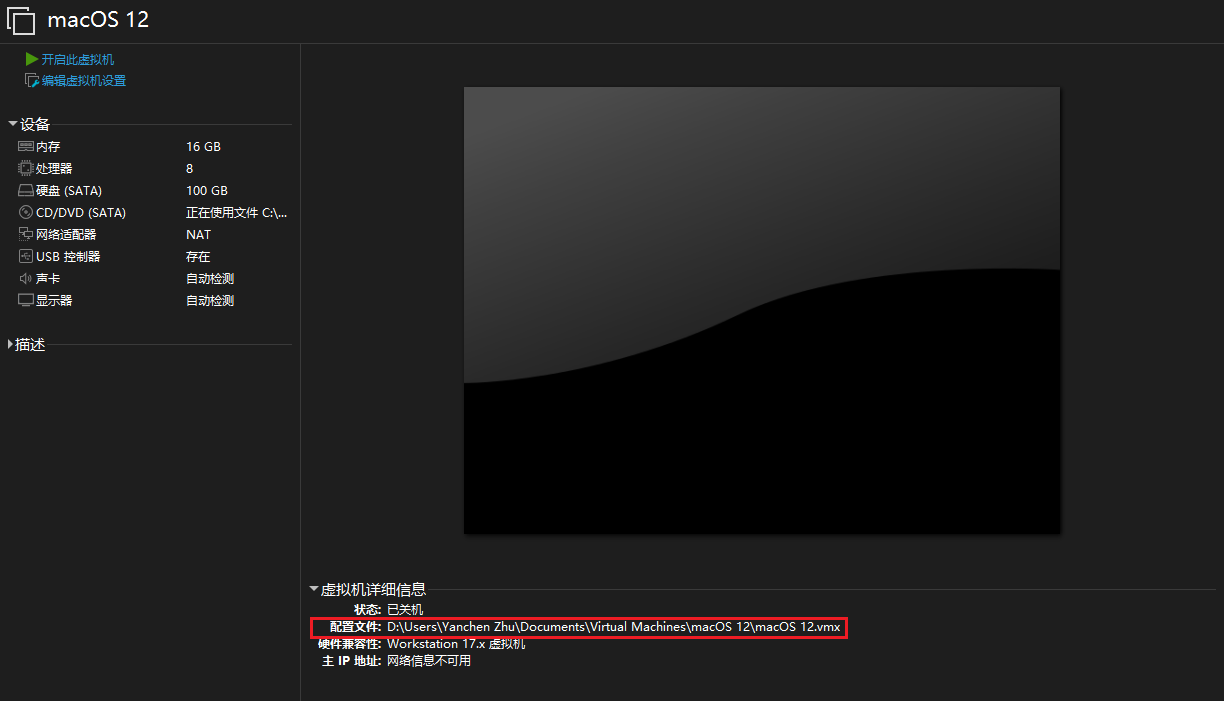This screenshot has width=1224, height=701.
Task: Click the .vmx configuration file path
Action: tap(613, 627)
